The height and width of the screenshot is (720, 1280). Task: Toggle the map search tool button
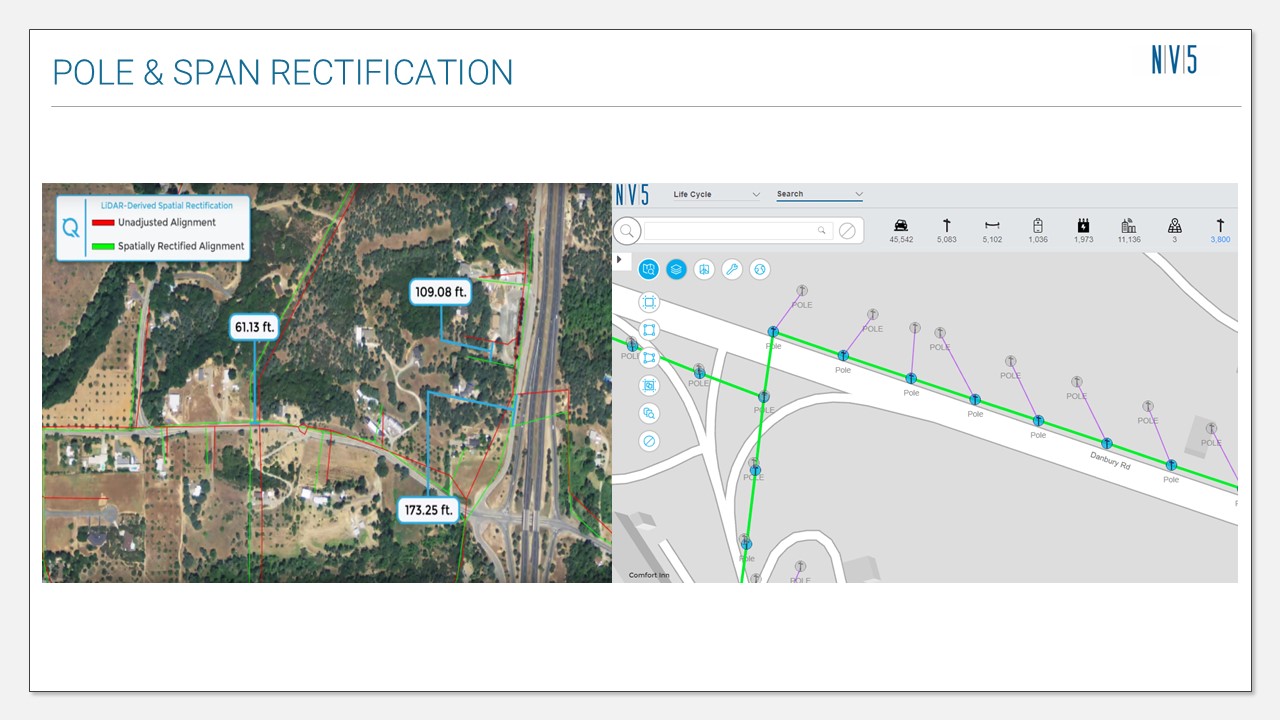pos(649,269)
